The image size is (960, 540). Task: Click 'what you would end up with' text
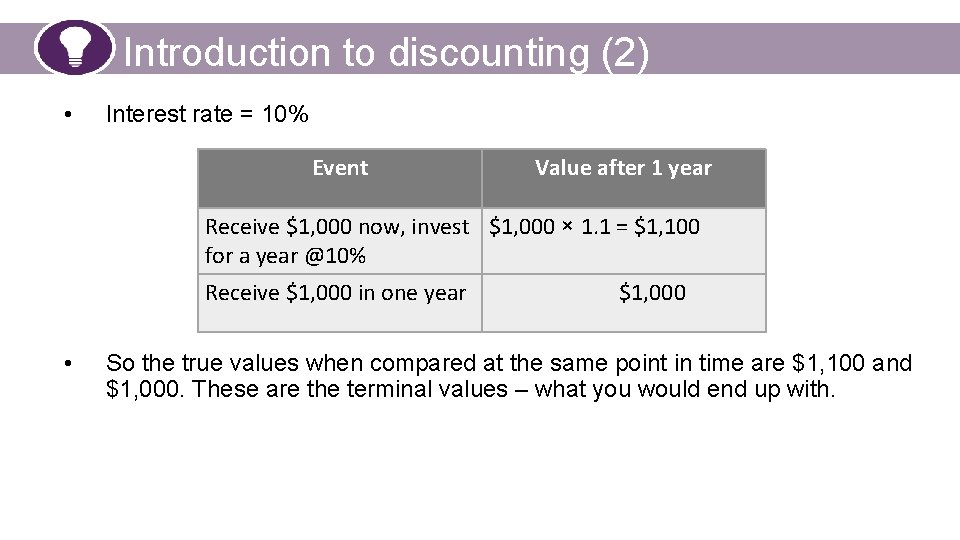tap(684, 389)
